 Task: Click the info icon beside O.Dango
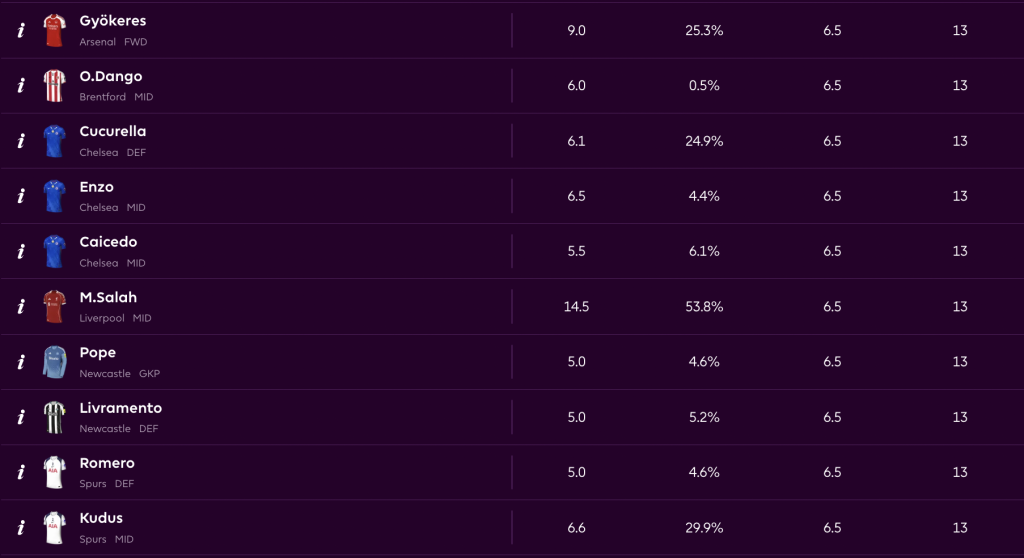(x=21, y=85)
